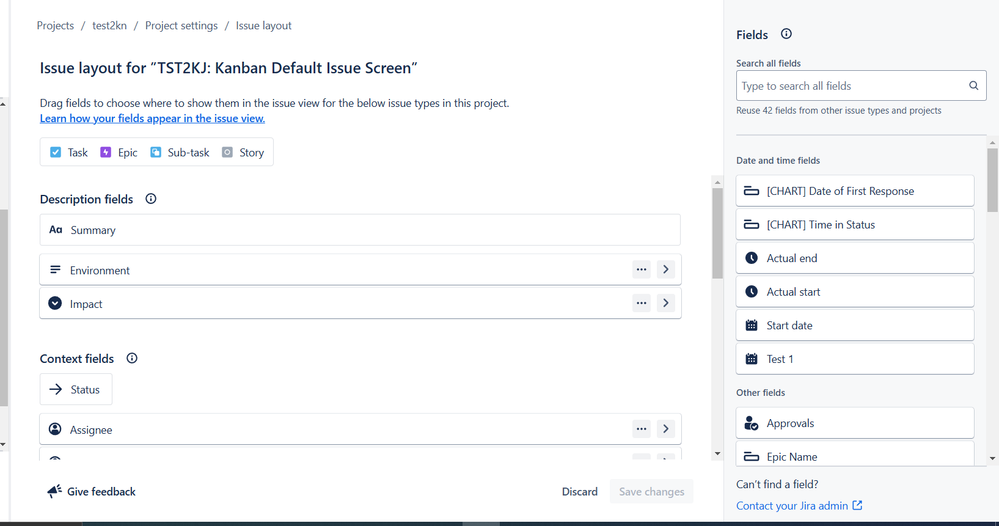Click the info icon next to Fields heading

click(786, 34)
